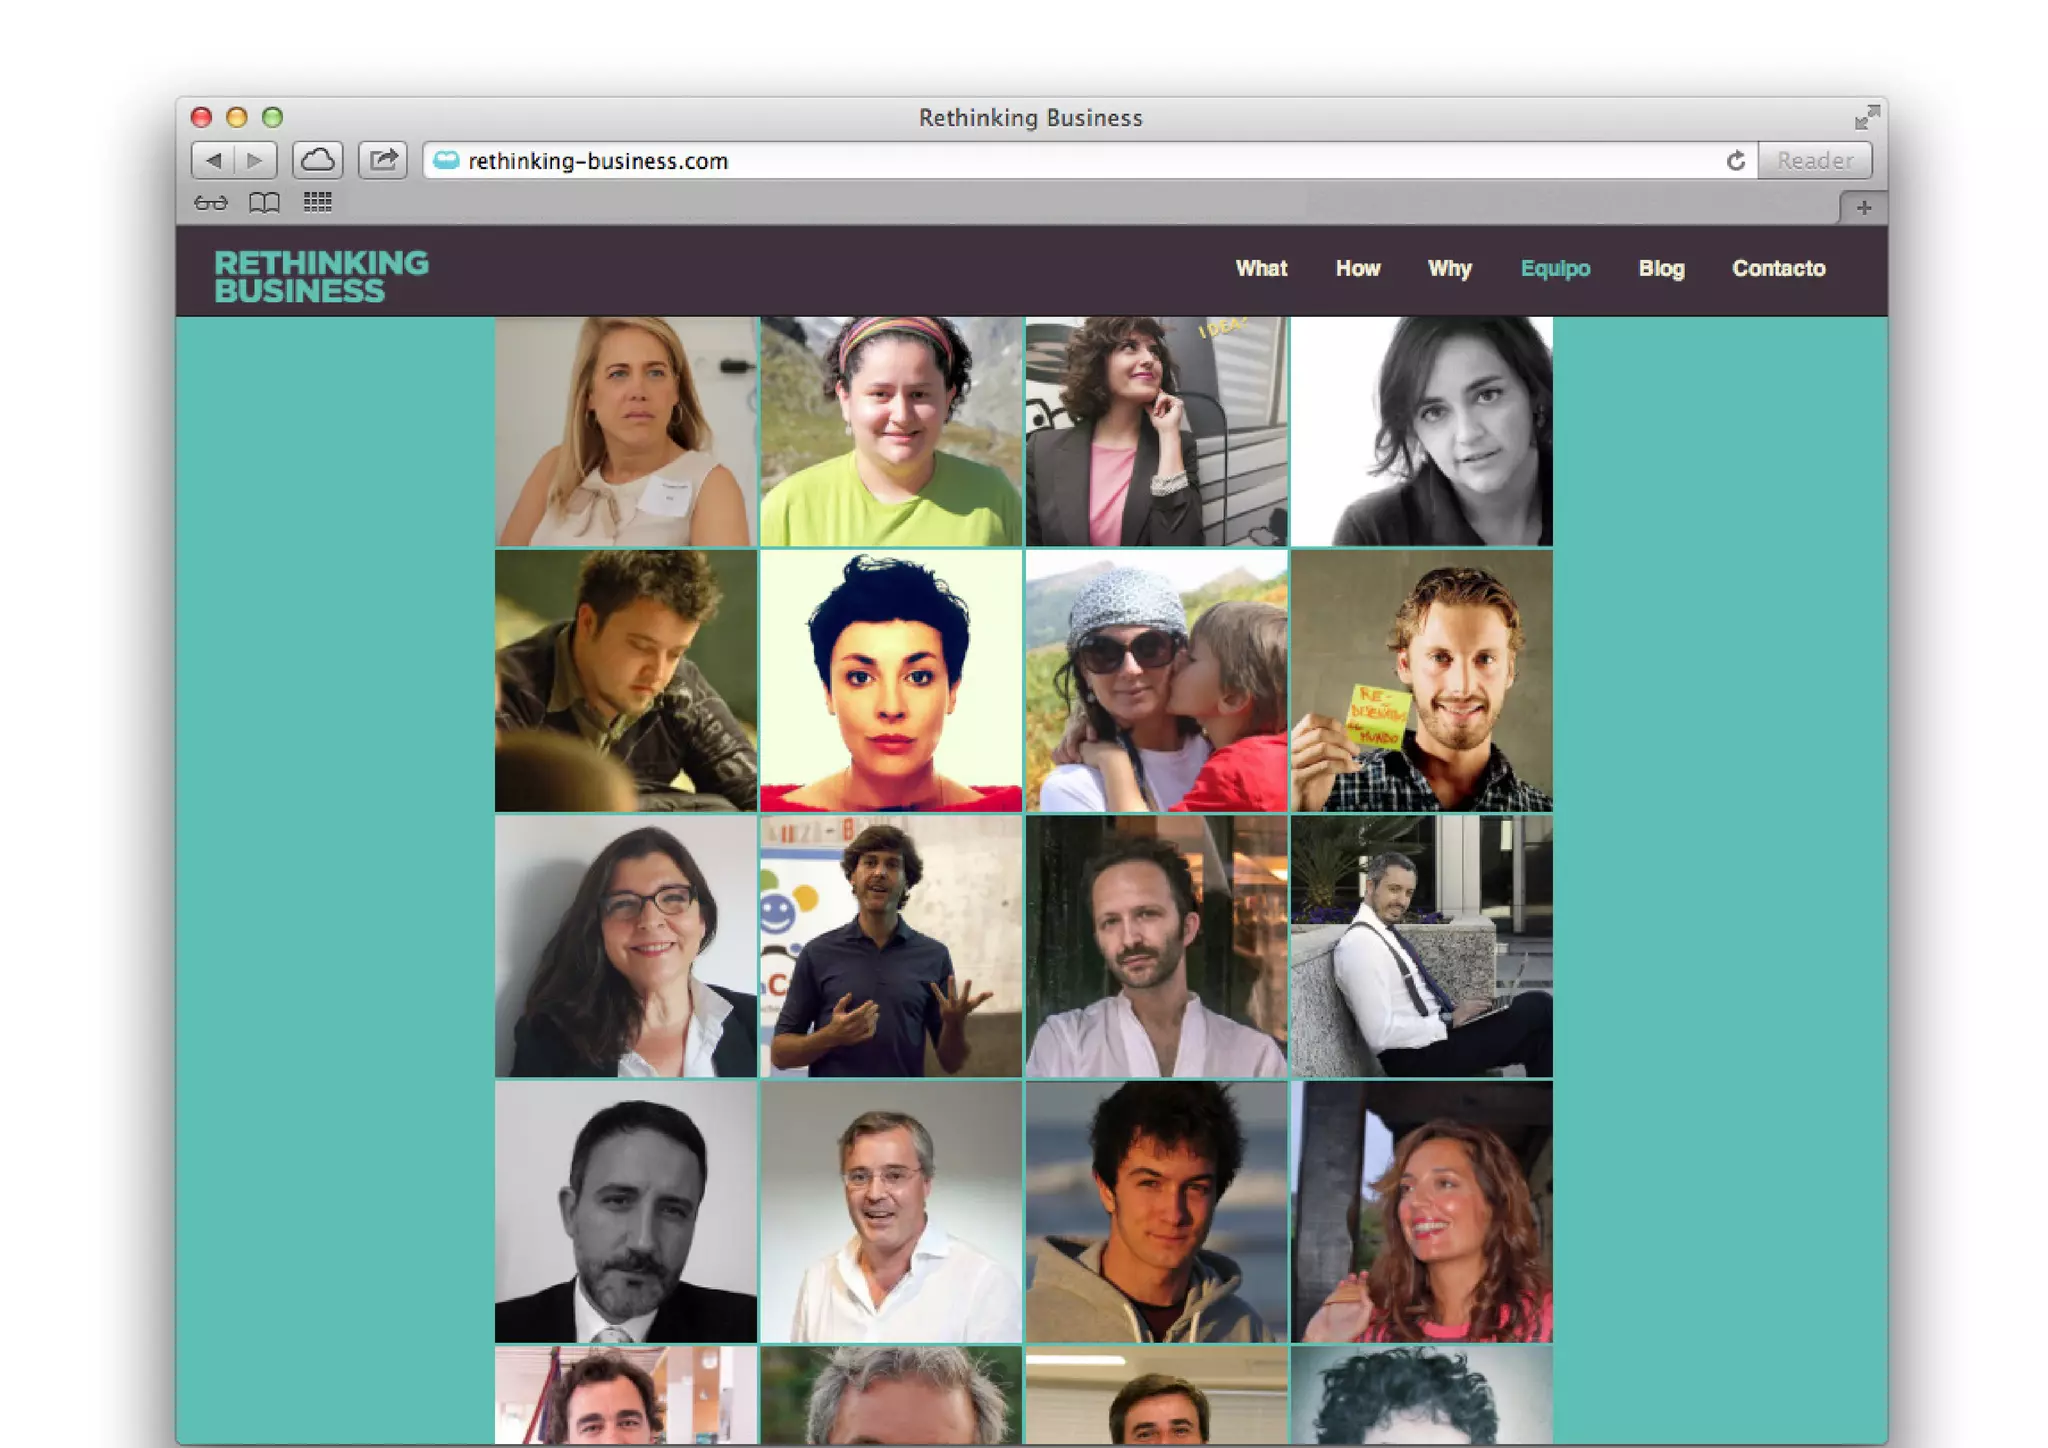The height and width of the screenshot is (1448, 2048).
Task: Open the iCloud Tabs cloud icon
Action: pyautogui.click(x=318, y=160)
